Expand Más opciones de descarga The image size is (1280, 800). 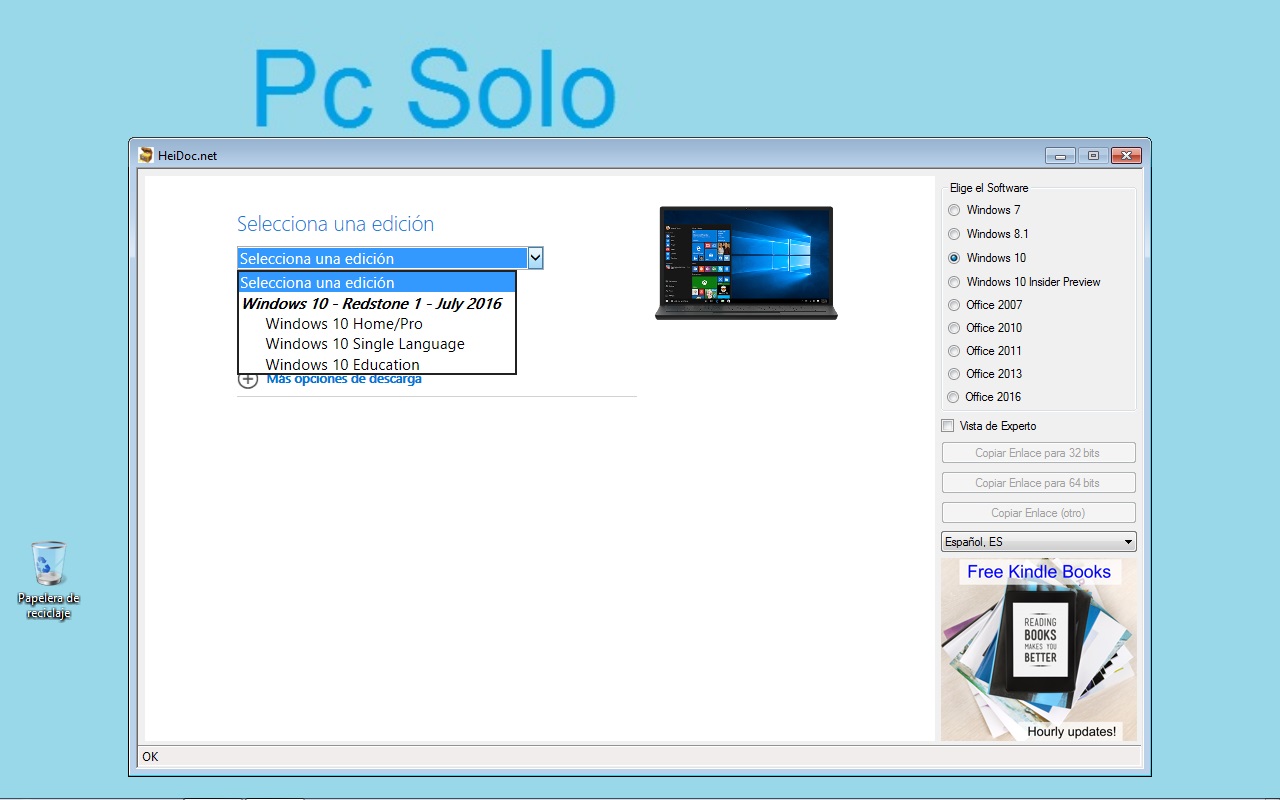pyautogui.click(x=343, y=379)
